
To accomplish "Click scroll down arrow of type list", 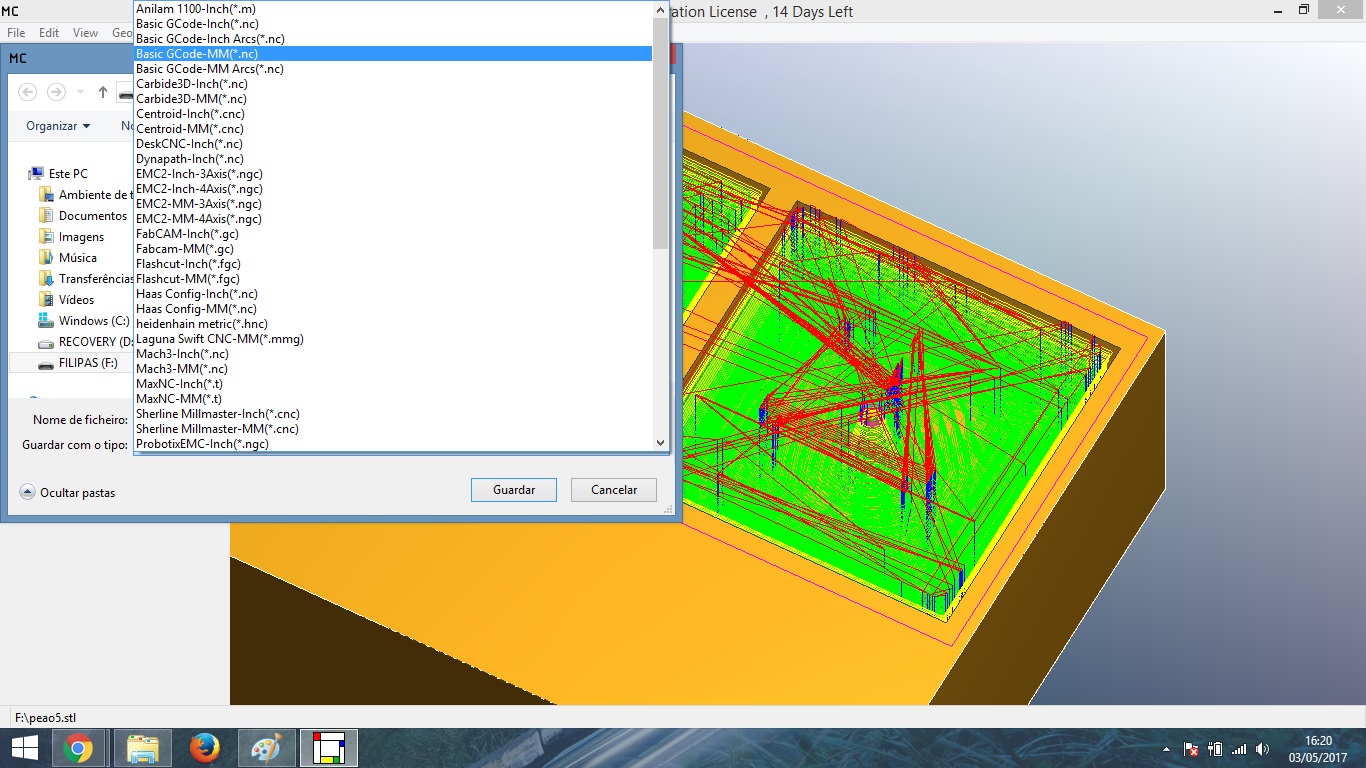I will click(660, 443).
